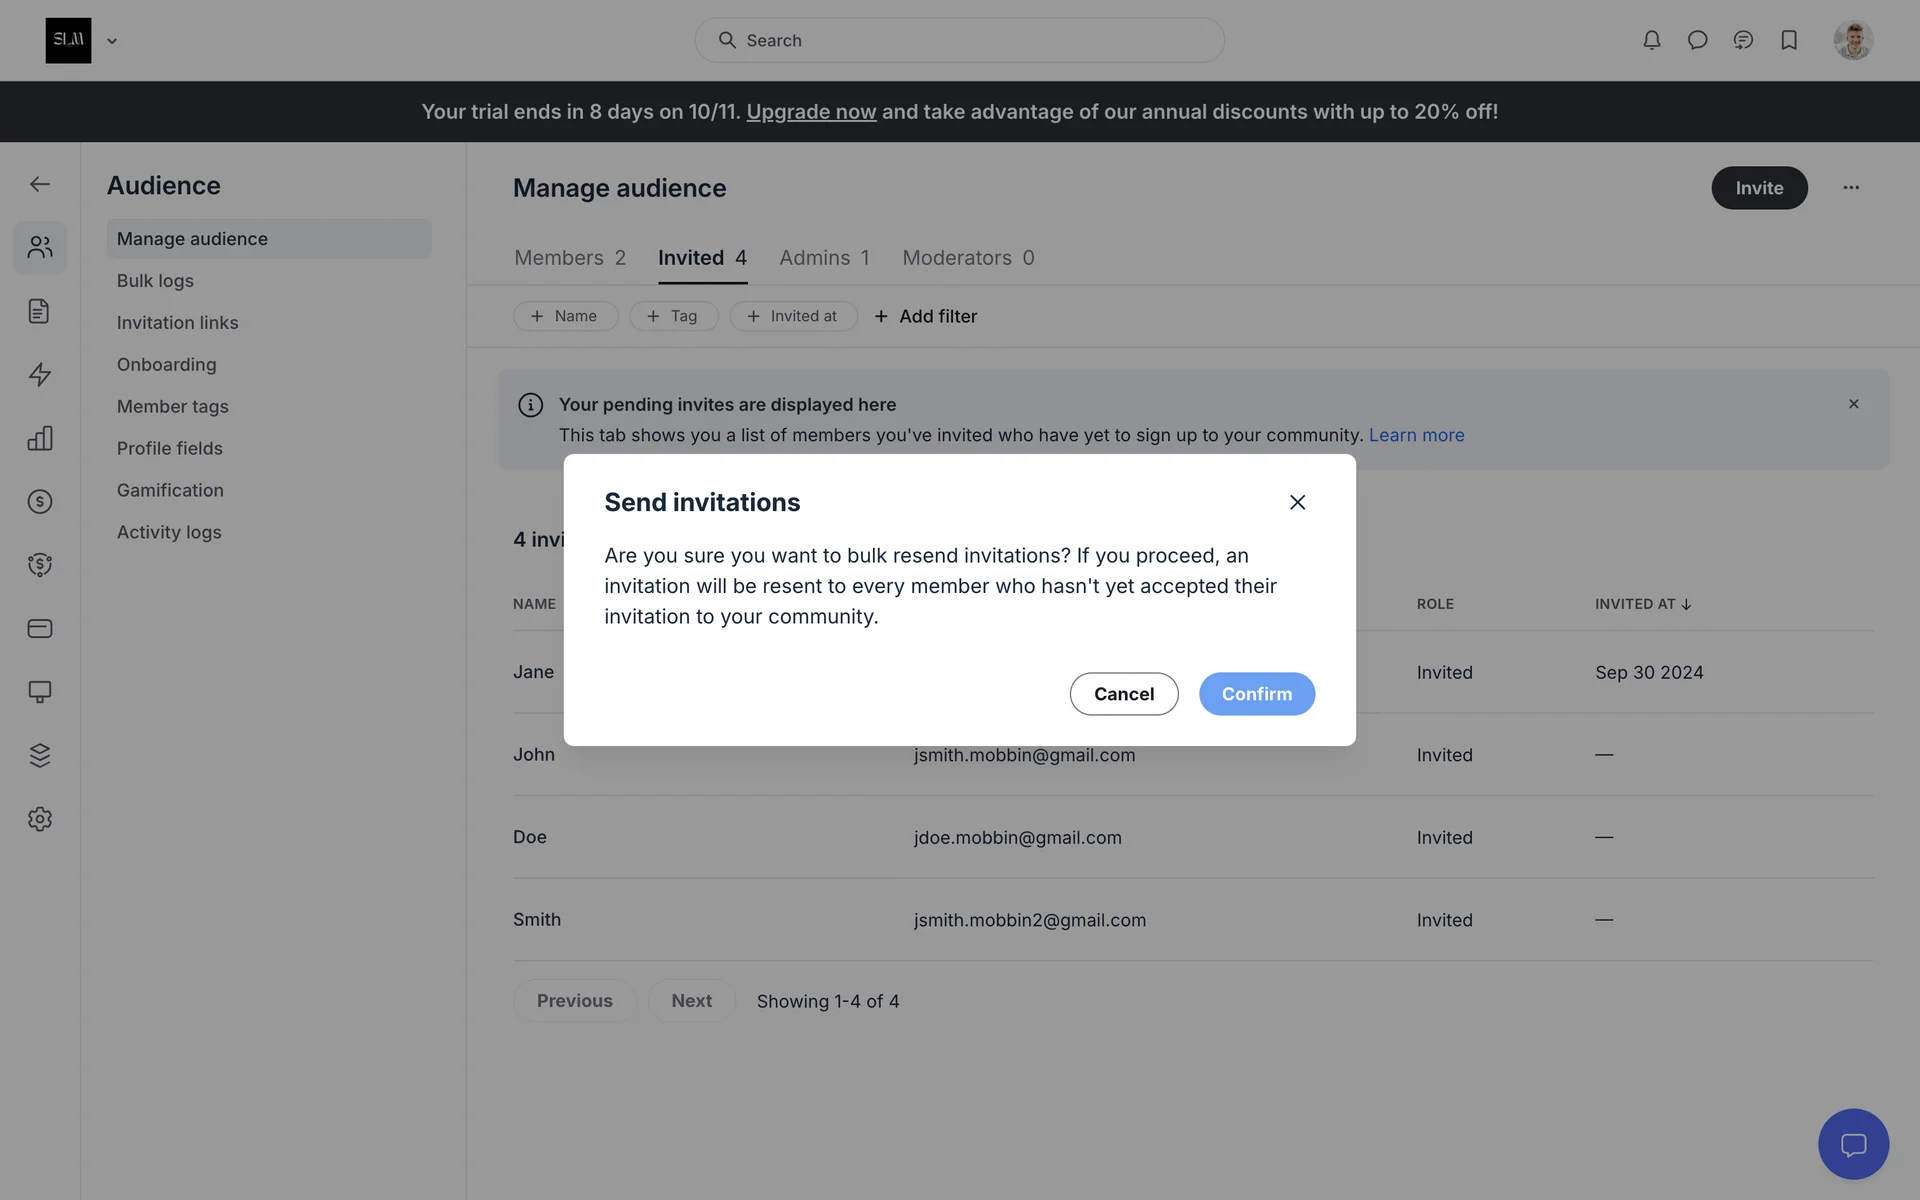Close the Send invitations dialog

1297,502
